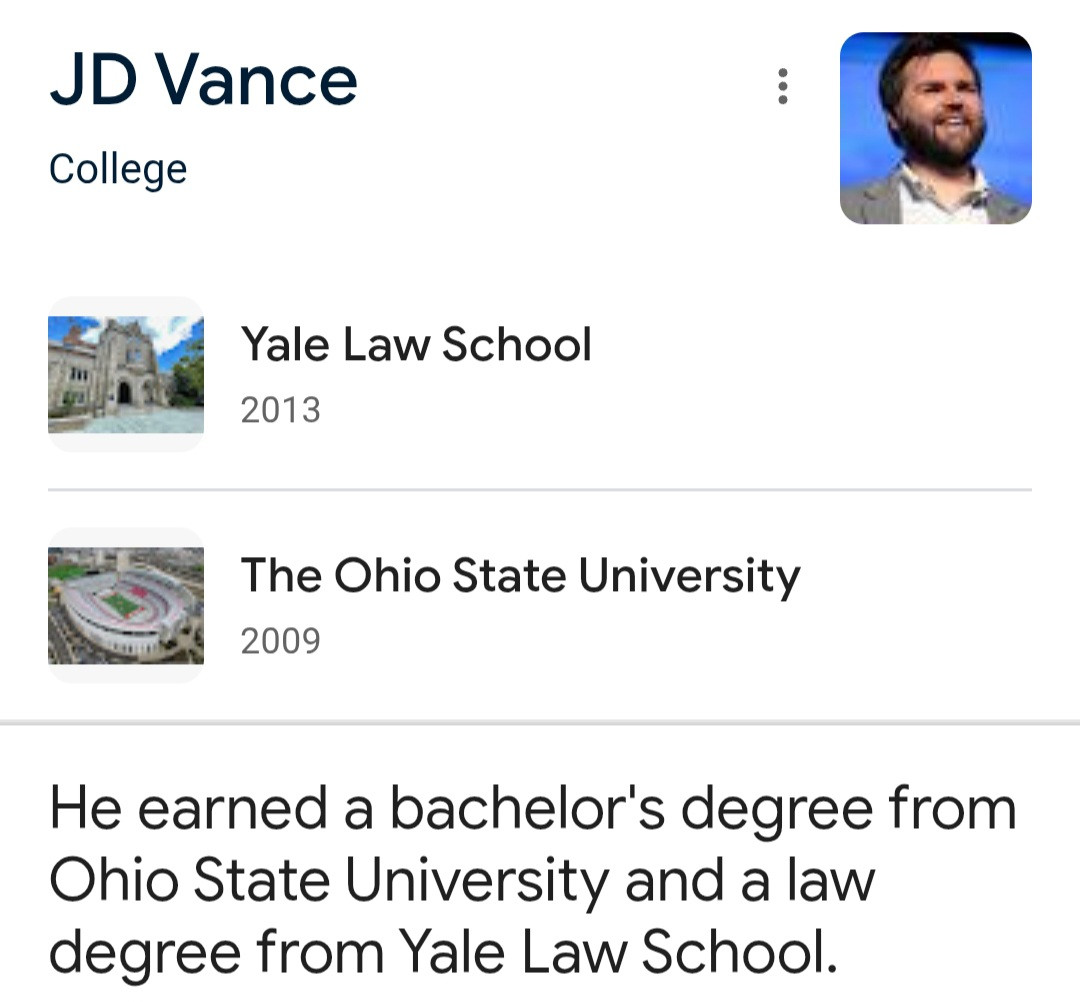Click the word "School." ending the summary

pyautogui.click(x=738, y=952)
